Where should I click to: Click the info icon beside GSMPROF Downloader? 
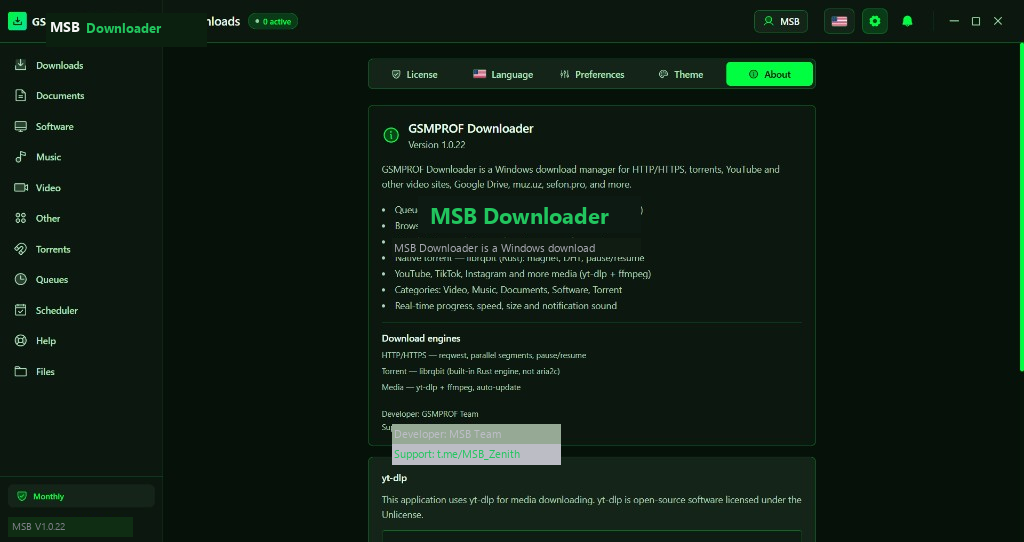(x=391, y=135)
